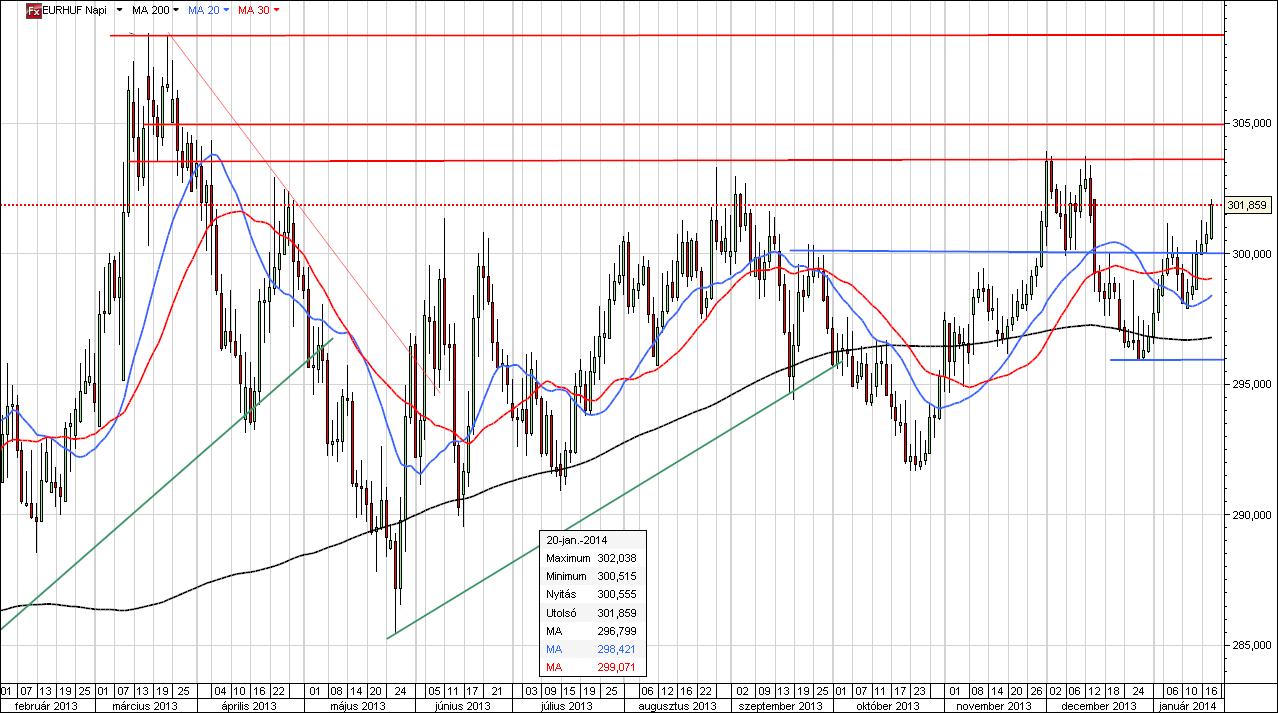Click the red MA 299,071 value
This screenshot has height=713, width=1278.
click(x=618, y=667)
